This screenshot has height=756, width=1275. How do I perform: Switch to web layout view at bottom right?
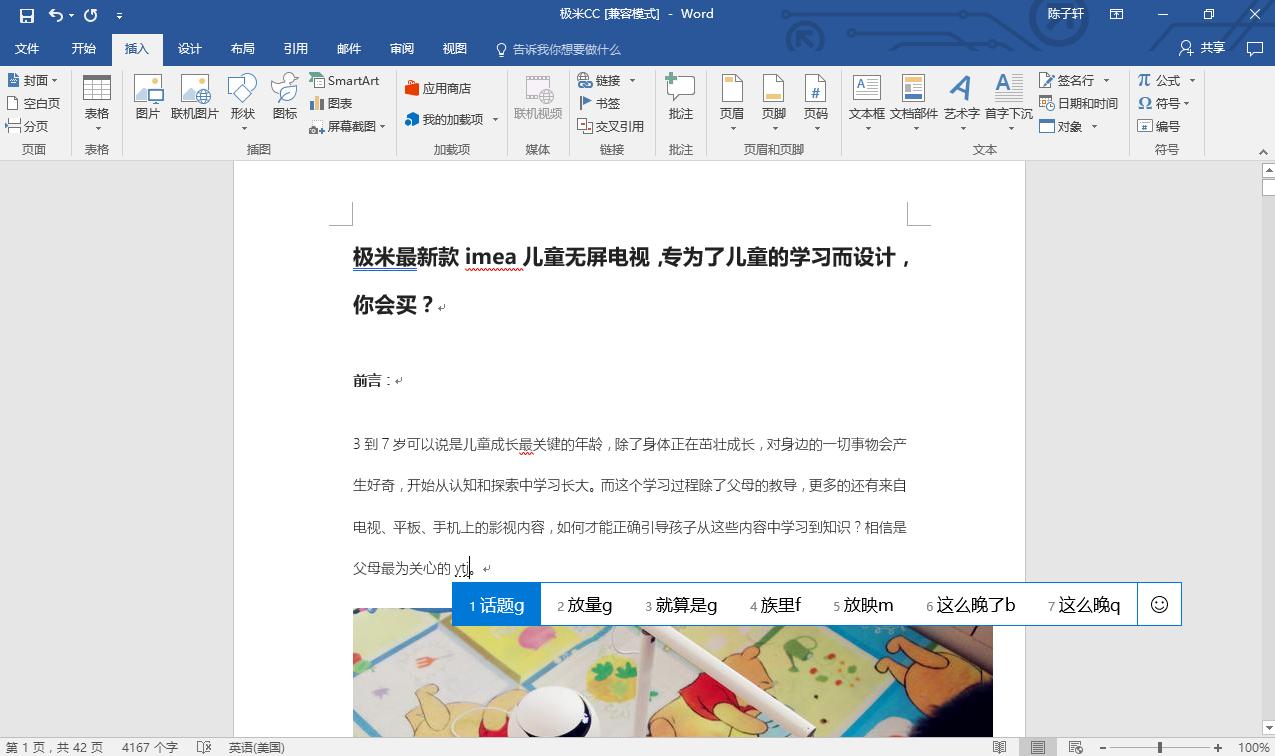click(x=1075, y=746)
